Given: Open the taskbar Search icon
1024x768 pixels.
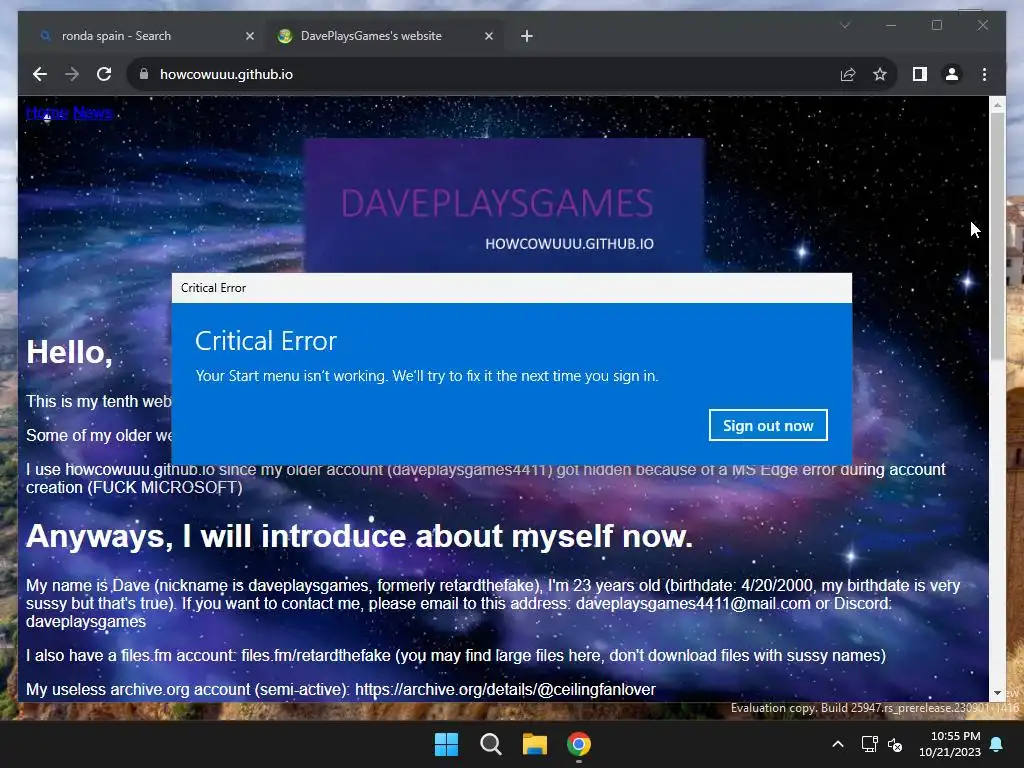Looking at the screenshot, I should pyautogui.click(x=490, y=744).
